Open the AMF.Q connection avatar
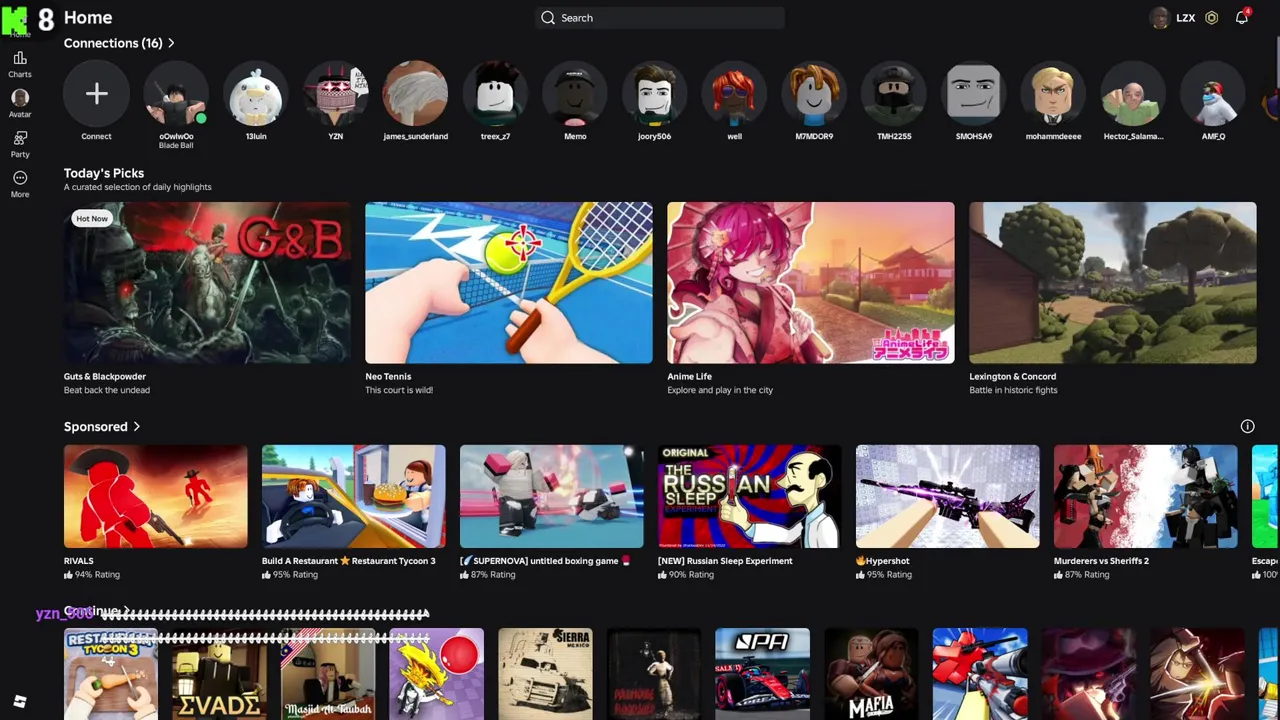The height and width of the screenshot is (720, 1280). (x=1213, y=94)
